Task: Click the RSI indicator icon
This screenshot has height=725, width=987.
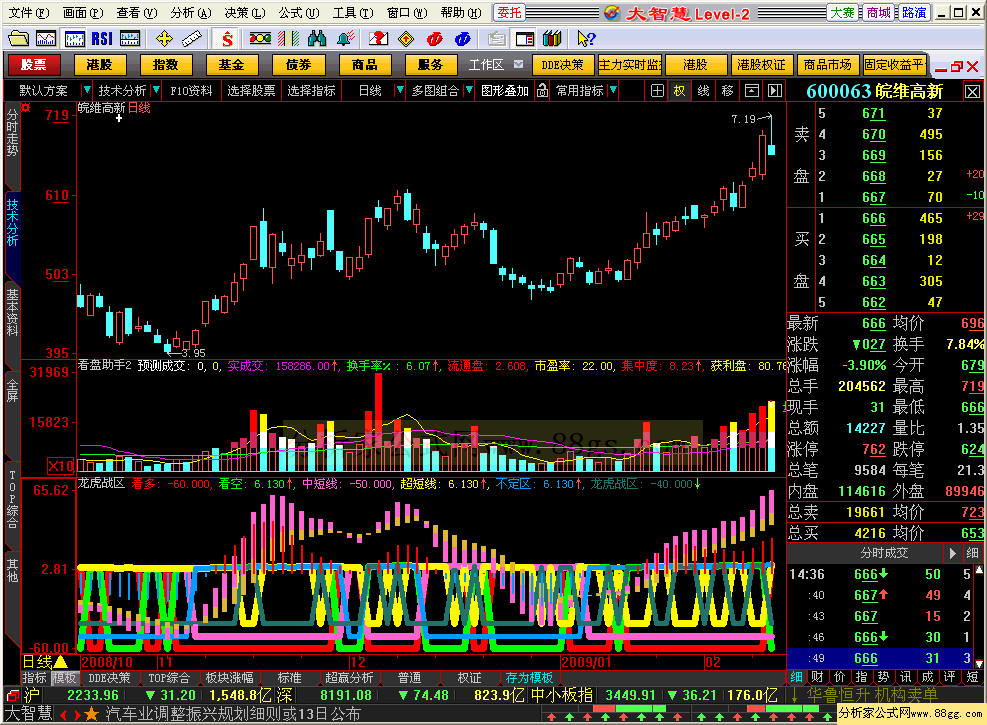Action: [102, 39]
